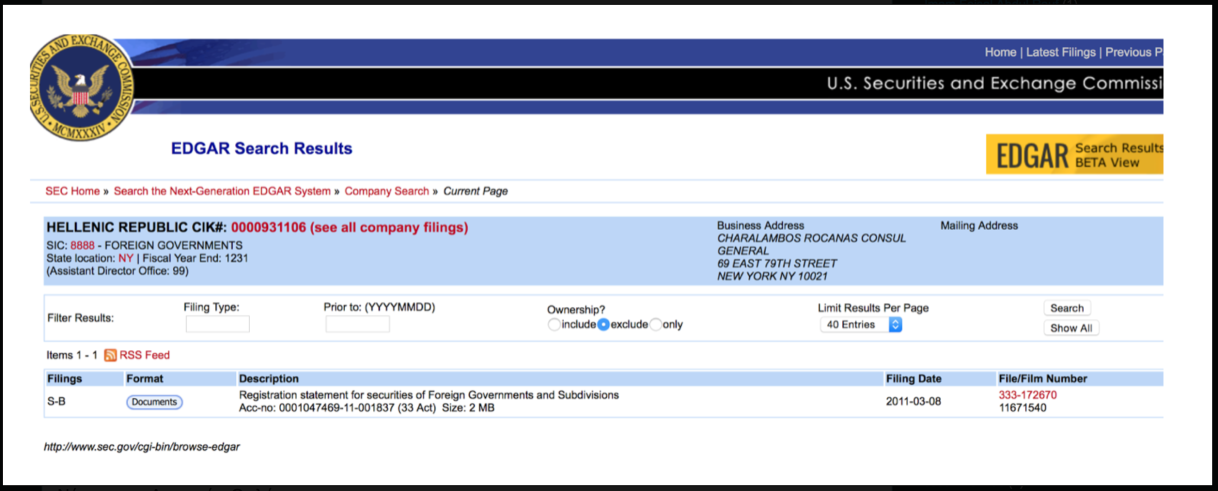Select the filing date 2011-03-08
The width and height of the screenshot is (1218, 491).
(x=913, y=401)
